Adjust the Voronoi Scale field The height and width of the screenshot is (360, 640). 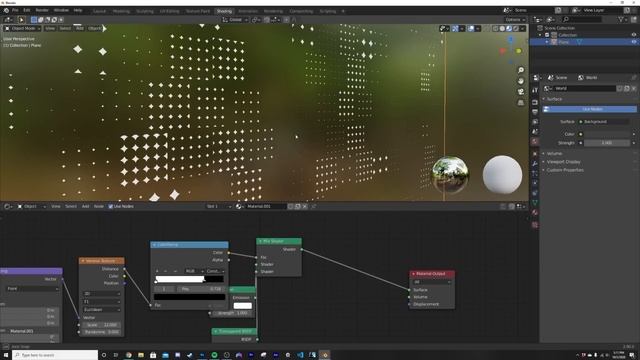pyautogui.click(x=102, y=325)
